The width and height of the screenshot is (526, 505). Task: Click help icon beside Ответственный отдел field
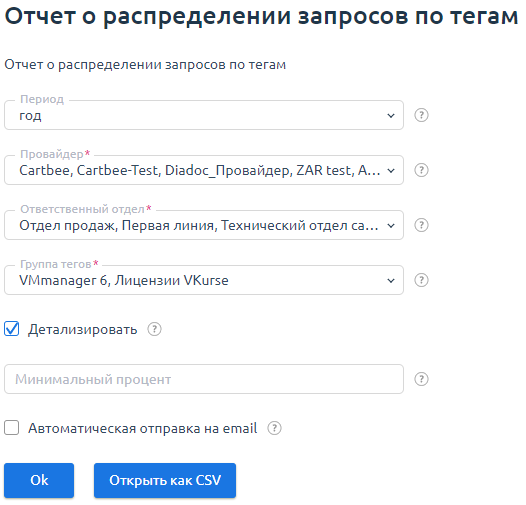click(421, 225)
